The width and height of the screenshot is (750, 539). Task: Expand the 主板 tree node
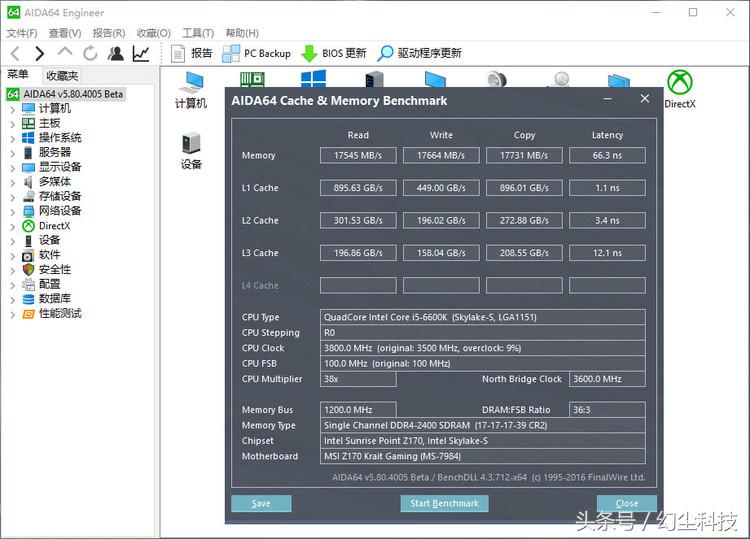[x=12, y=124]
